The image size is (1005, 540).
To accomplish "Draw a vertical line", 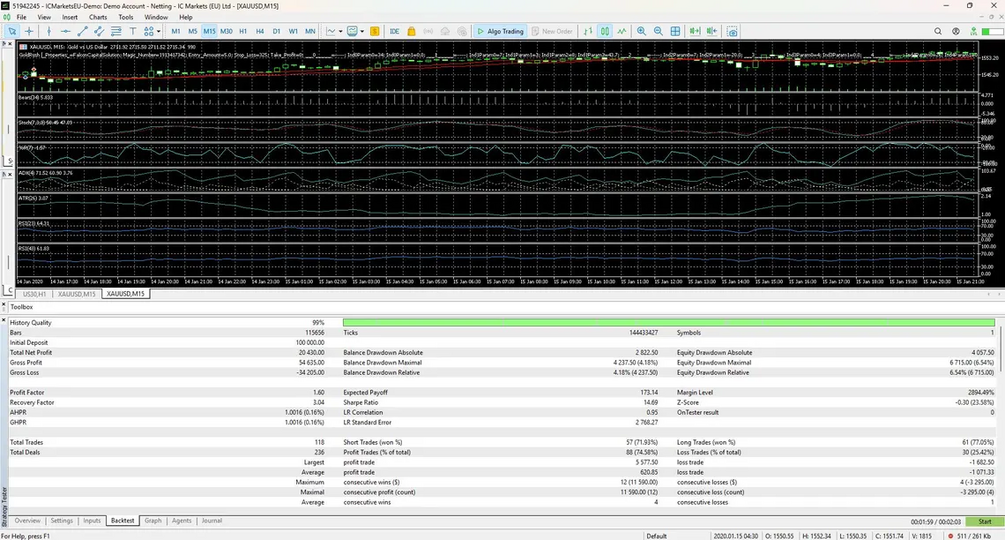I will pyautogui.click(x=49, y=31).
